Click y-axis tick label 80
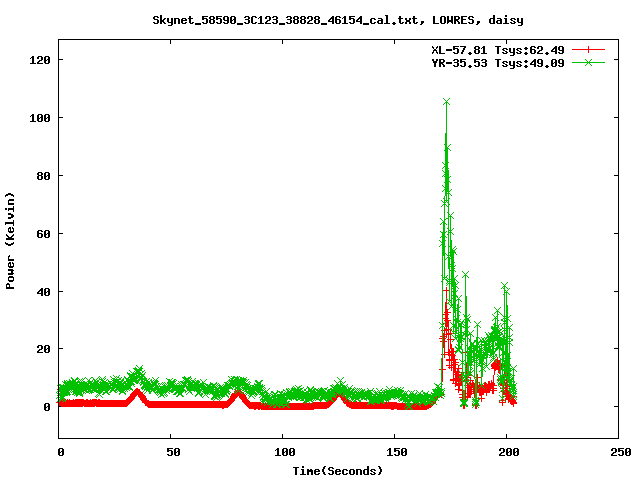Viewport: 640px width, 480px height. (x=43, y=176)
